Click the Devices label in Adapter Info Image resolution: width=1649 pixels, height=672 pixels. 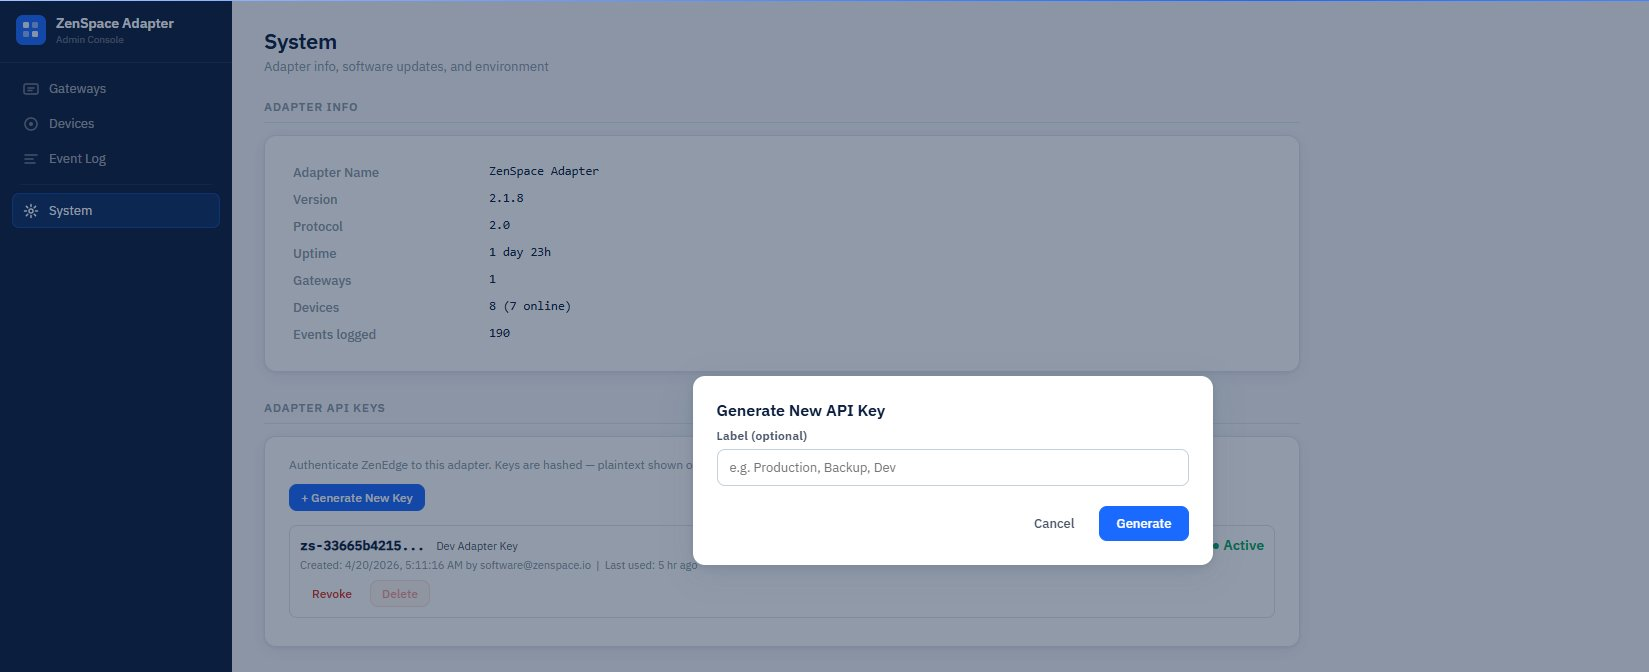coord(316,307)
